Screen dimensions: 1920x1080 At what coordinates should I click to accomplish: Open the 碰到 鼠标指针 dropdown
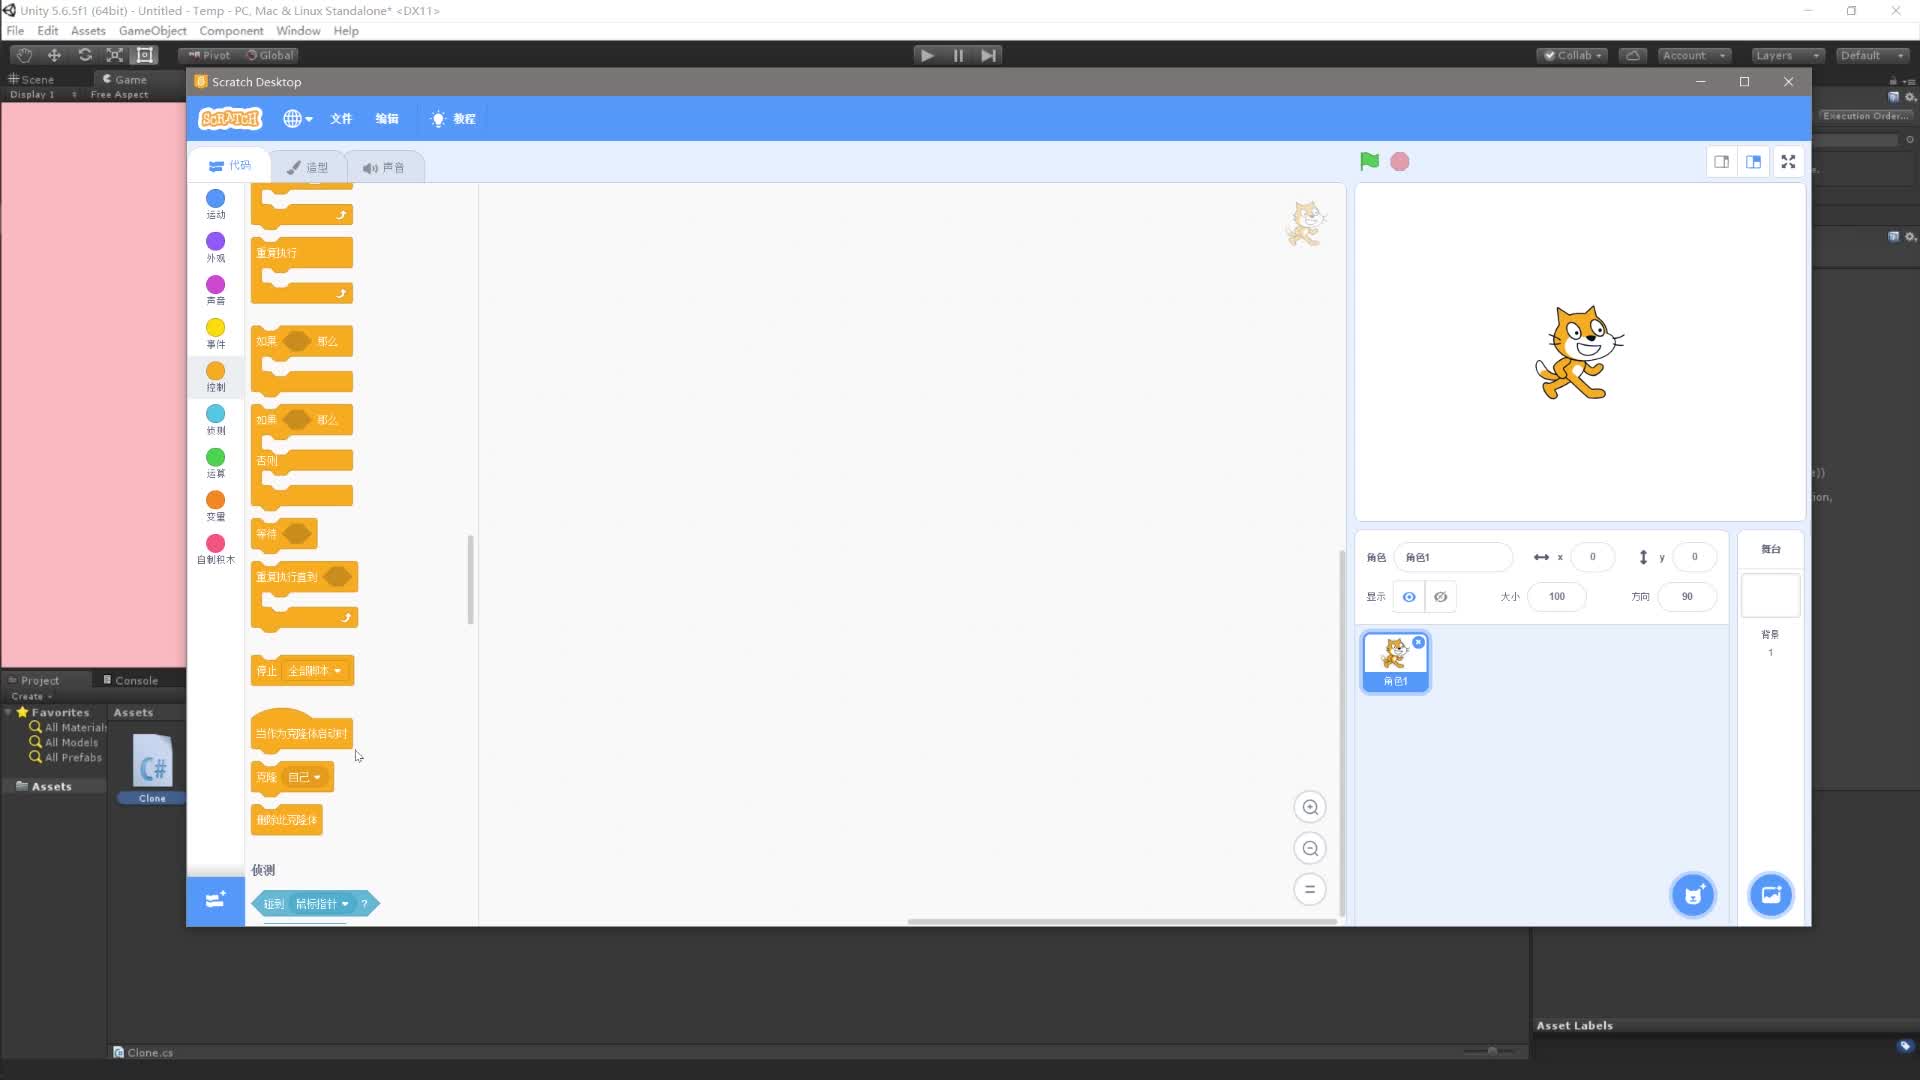[322, 904]
